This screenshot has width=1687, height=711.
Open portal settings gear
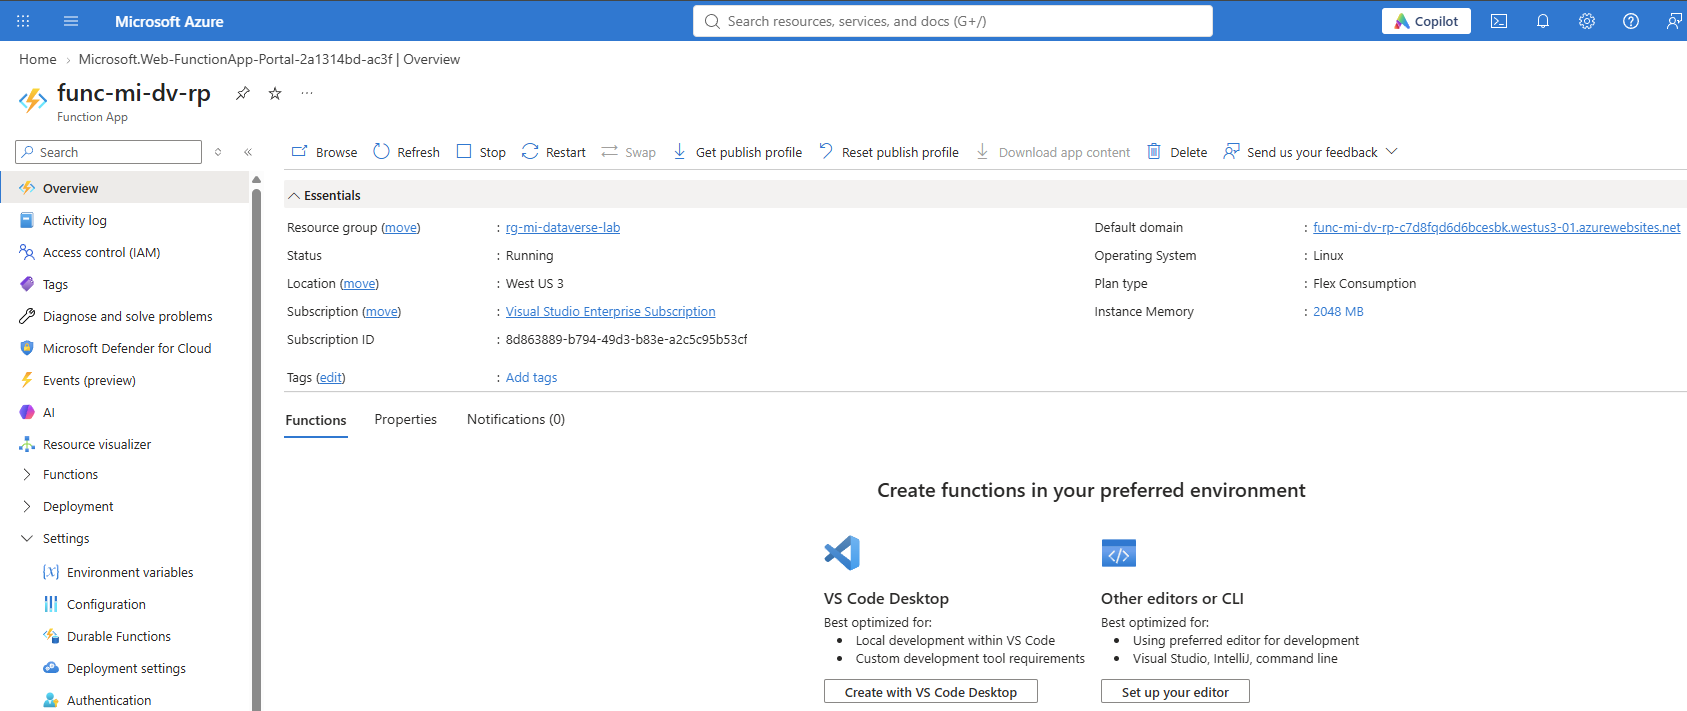[x=1587, y=21]
